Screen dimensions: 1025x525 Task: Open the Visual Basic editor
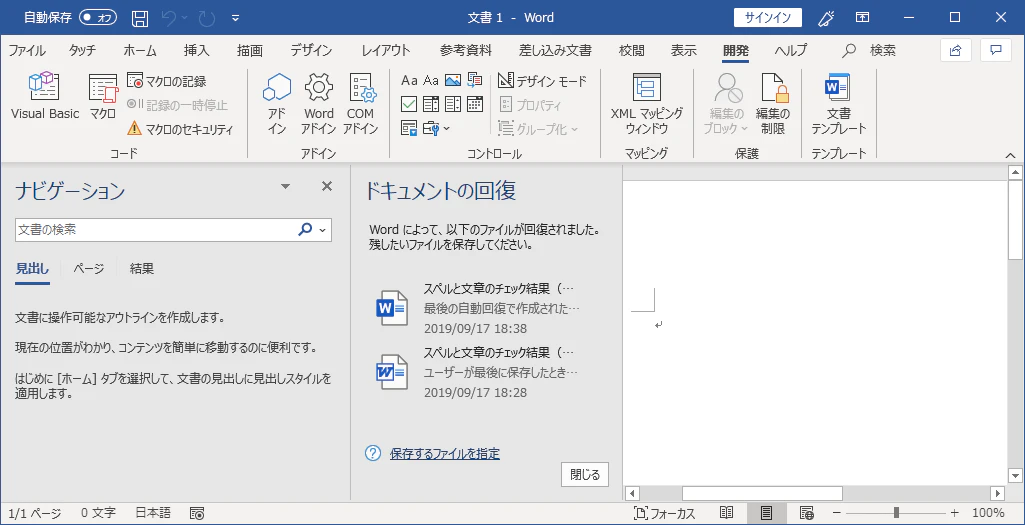tap(44, 96)
